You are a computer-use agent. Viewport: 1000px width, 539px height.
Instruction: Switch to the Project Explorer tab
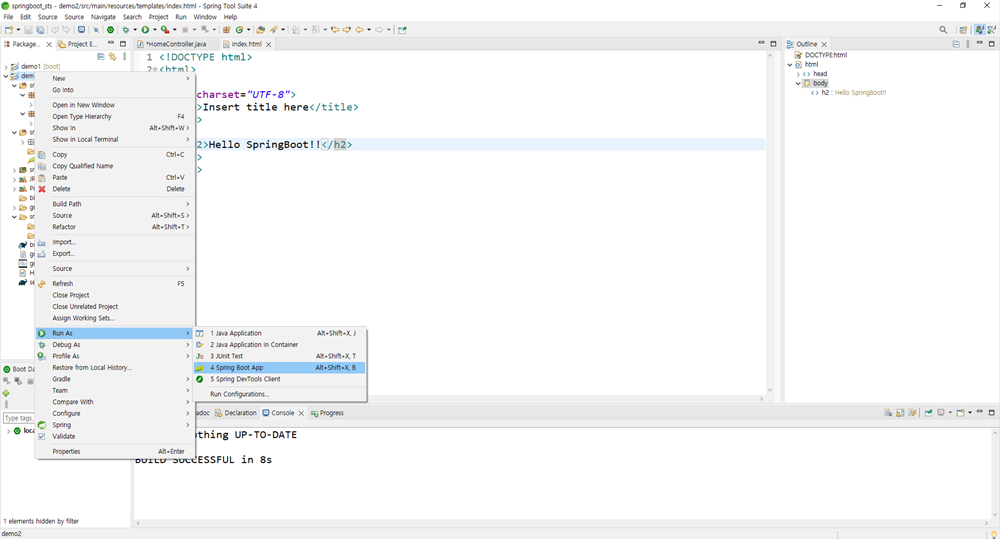coord(78,44)
